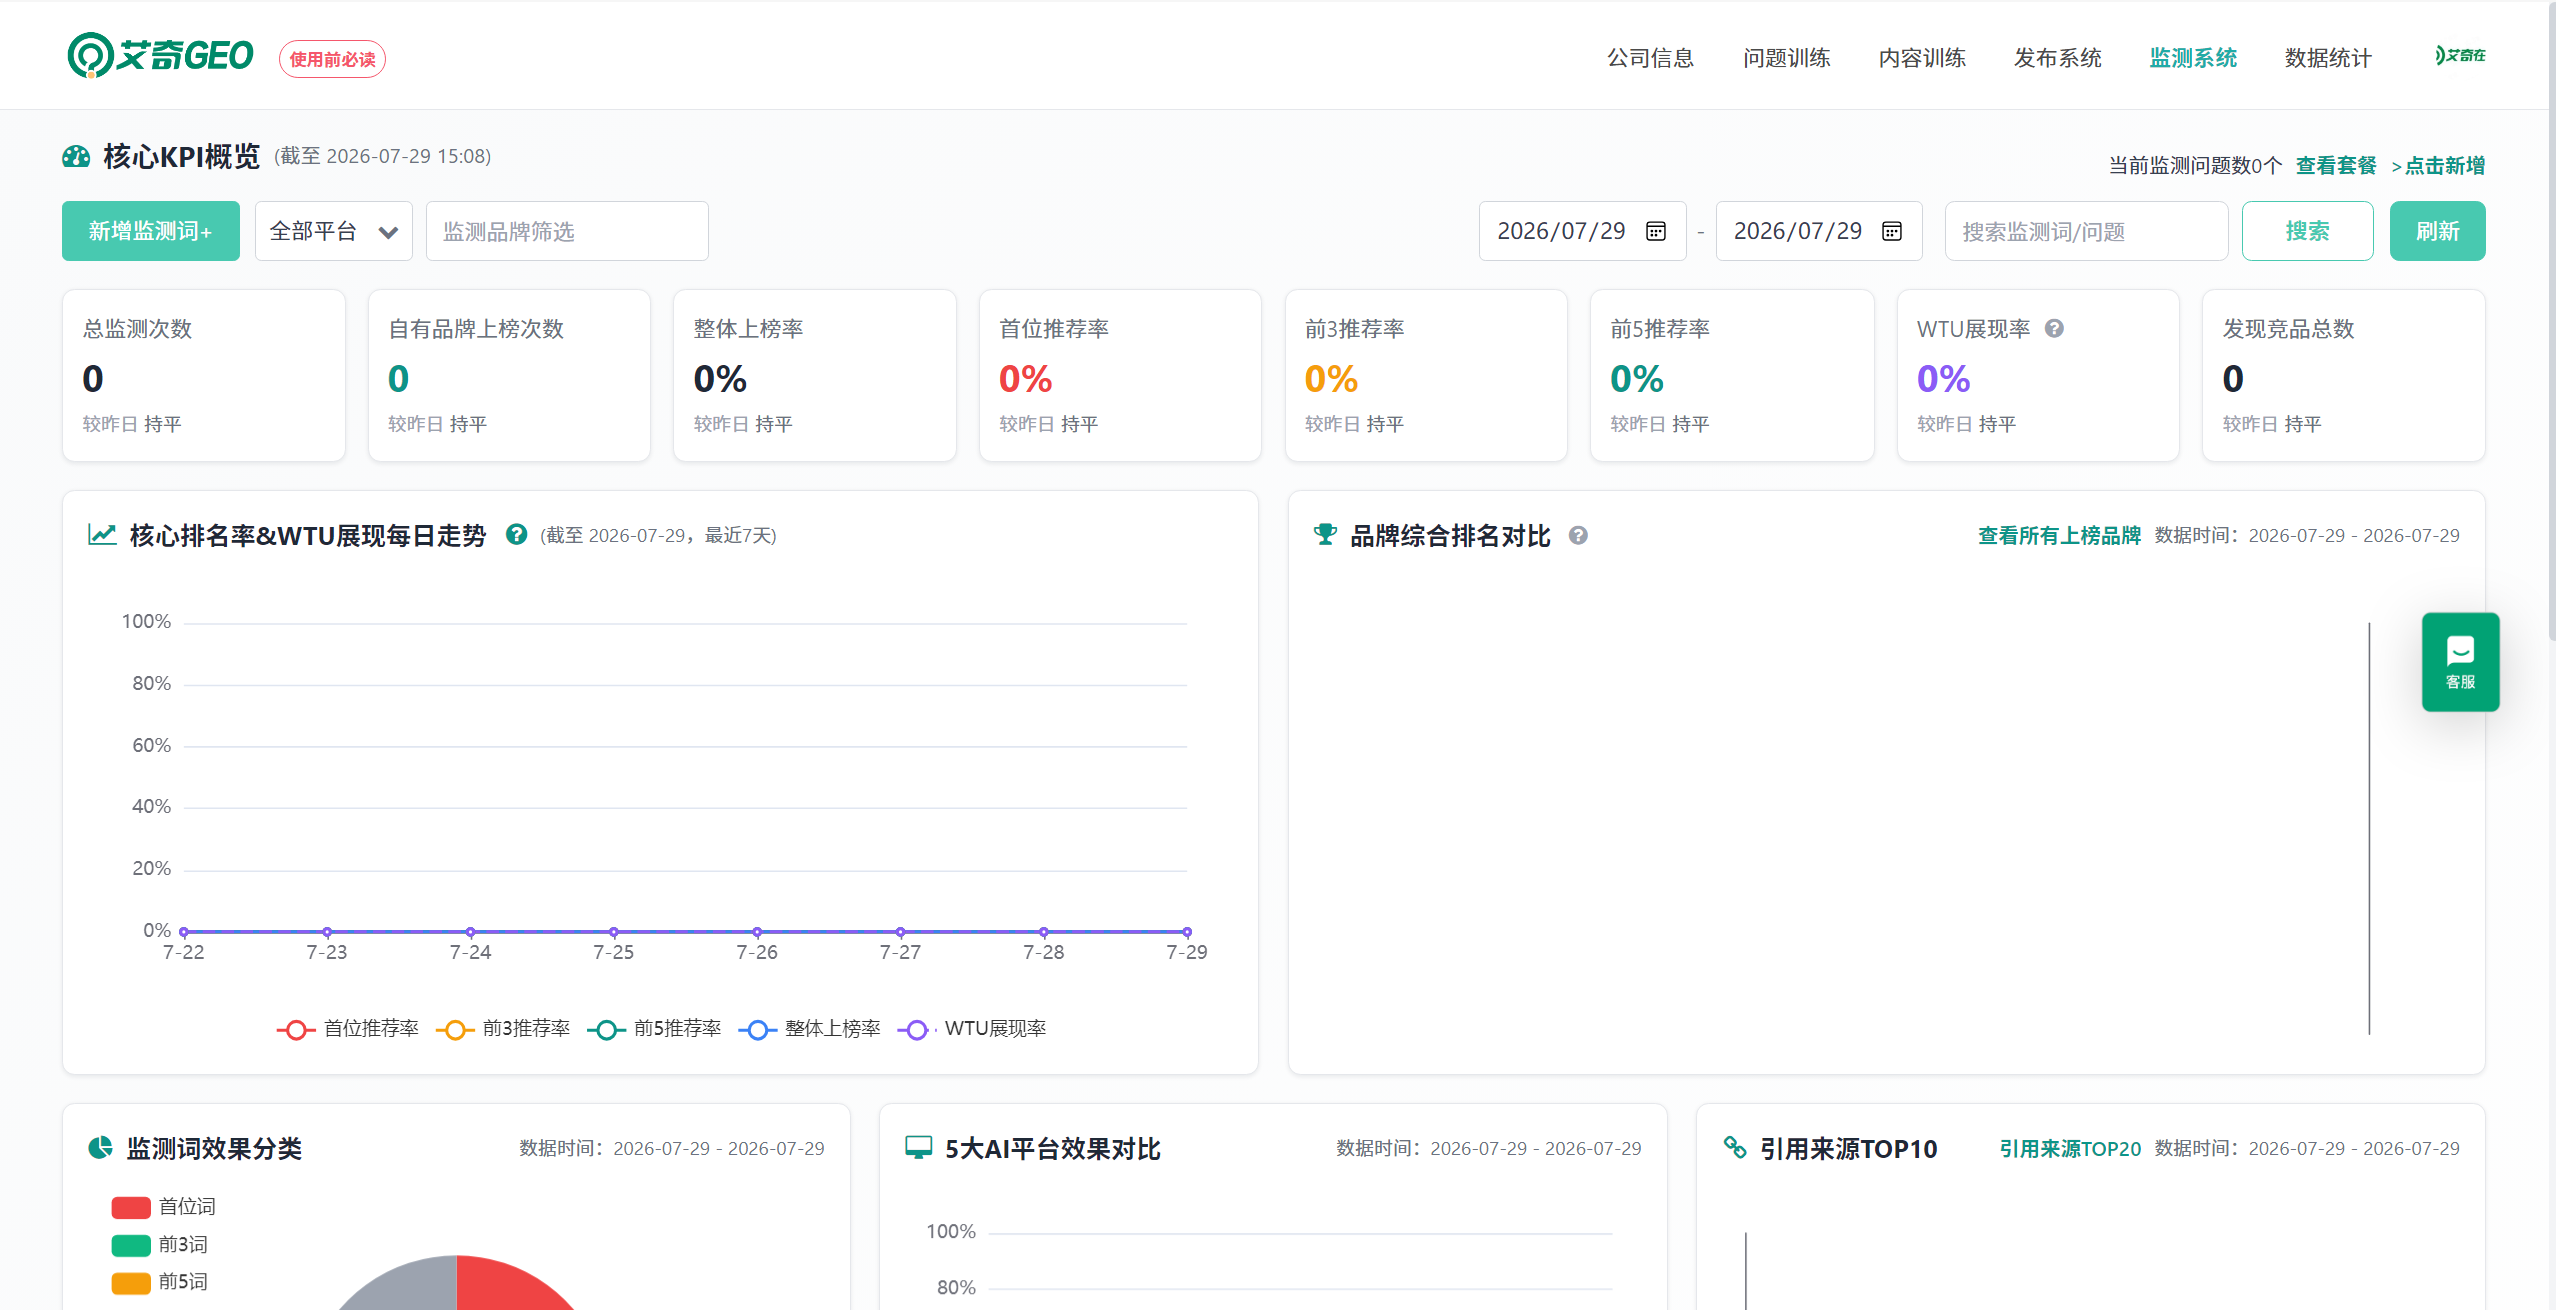Go to 问题训练 tab
Viewport: 2556px width, 1310px height.
point(1786,58)
